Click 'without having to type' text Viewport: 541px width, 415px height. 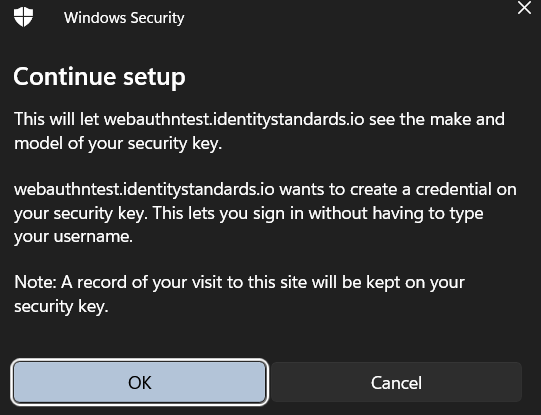point(396,213)
